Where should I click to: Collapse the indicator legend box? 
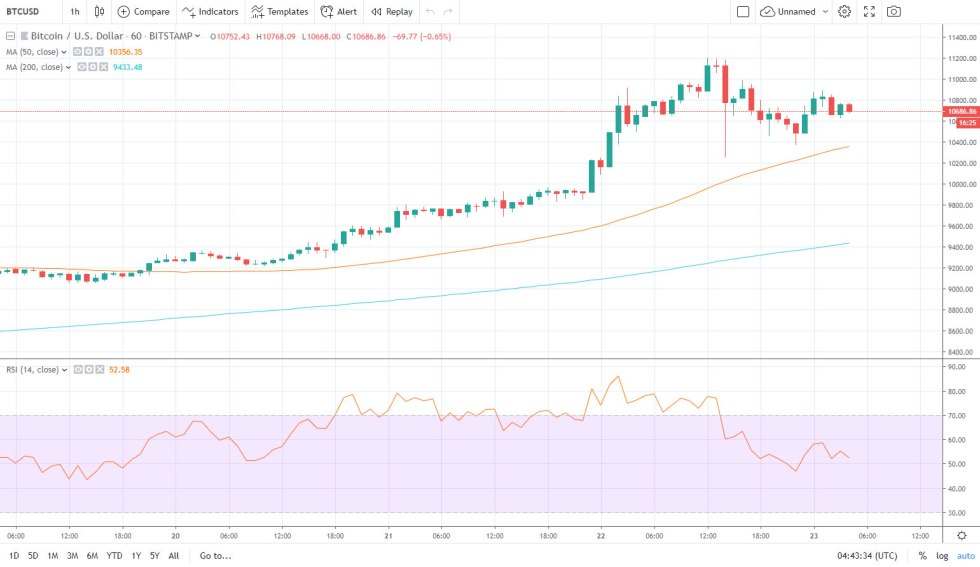click(11, 36)
